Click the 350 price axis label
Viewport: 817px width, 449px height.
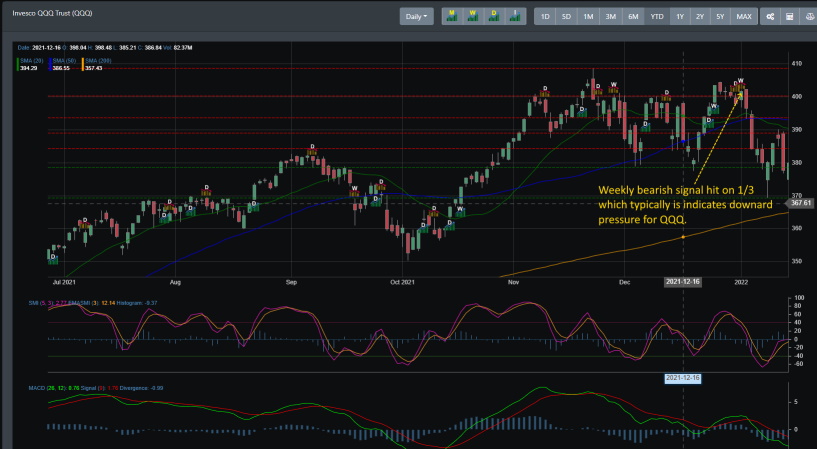pos(797,261)
